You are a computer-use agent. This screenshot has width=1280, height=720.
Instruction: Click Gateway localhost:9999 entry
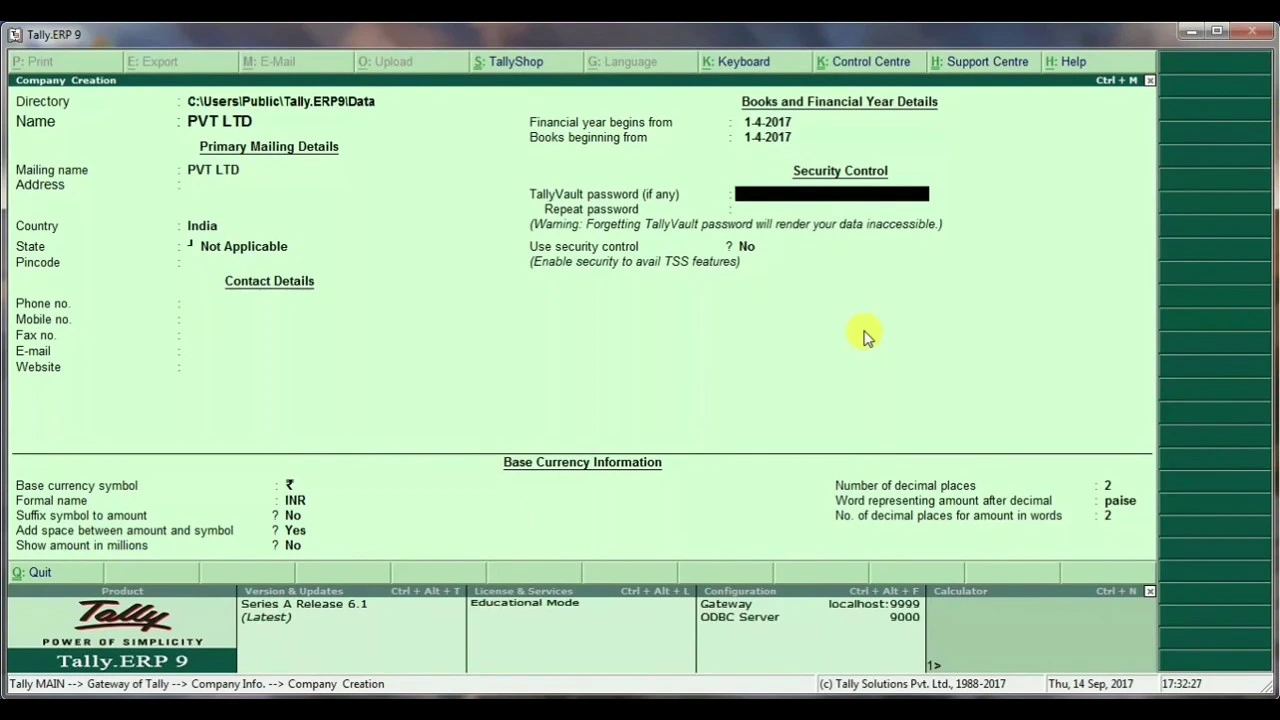pyautogui.click(x=810, y=604)
